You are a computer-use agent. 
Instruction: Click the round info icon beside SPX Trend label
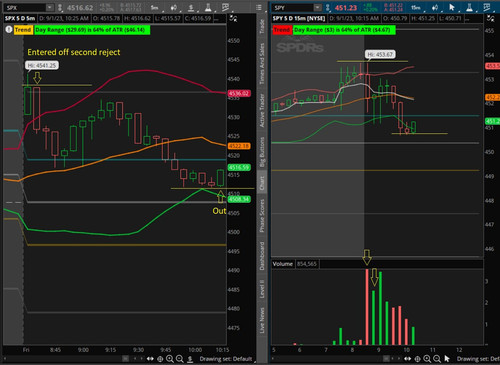pyautogui.click(x=9, y=30)
